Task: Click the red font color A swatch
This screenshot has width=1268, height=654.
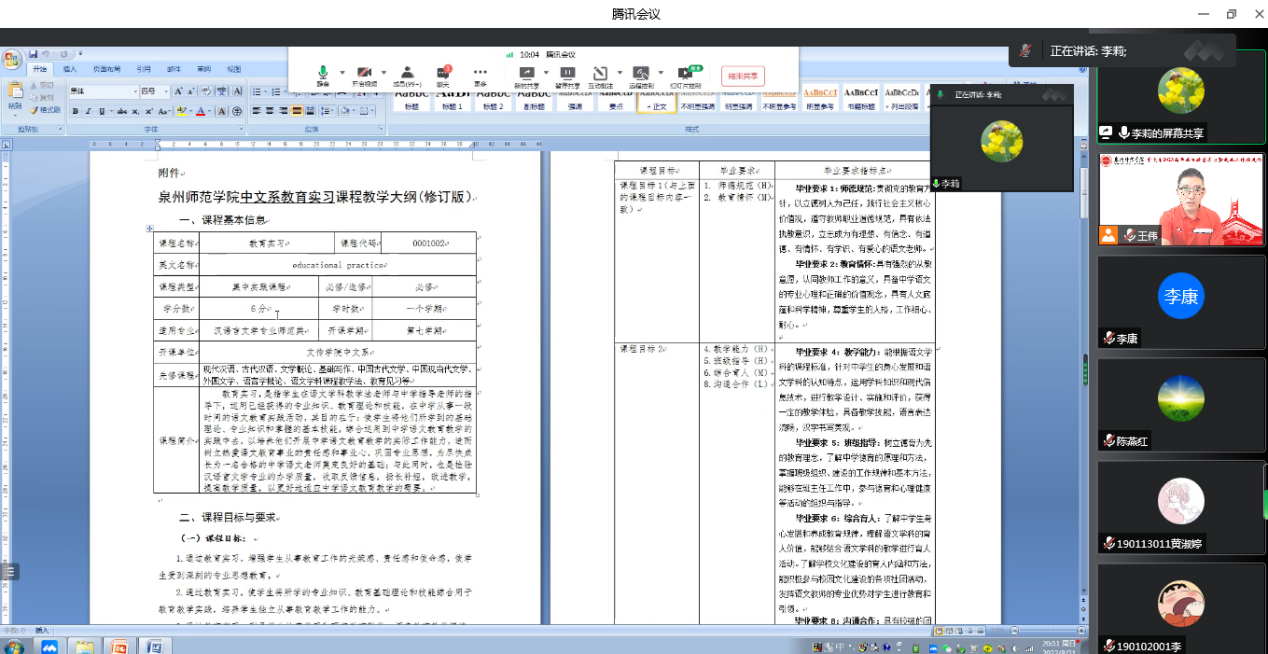Action: [x=201, y=111]
